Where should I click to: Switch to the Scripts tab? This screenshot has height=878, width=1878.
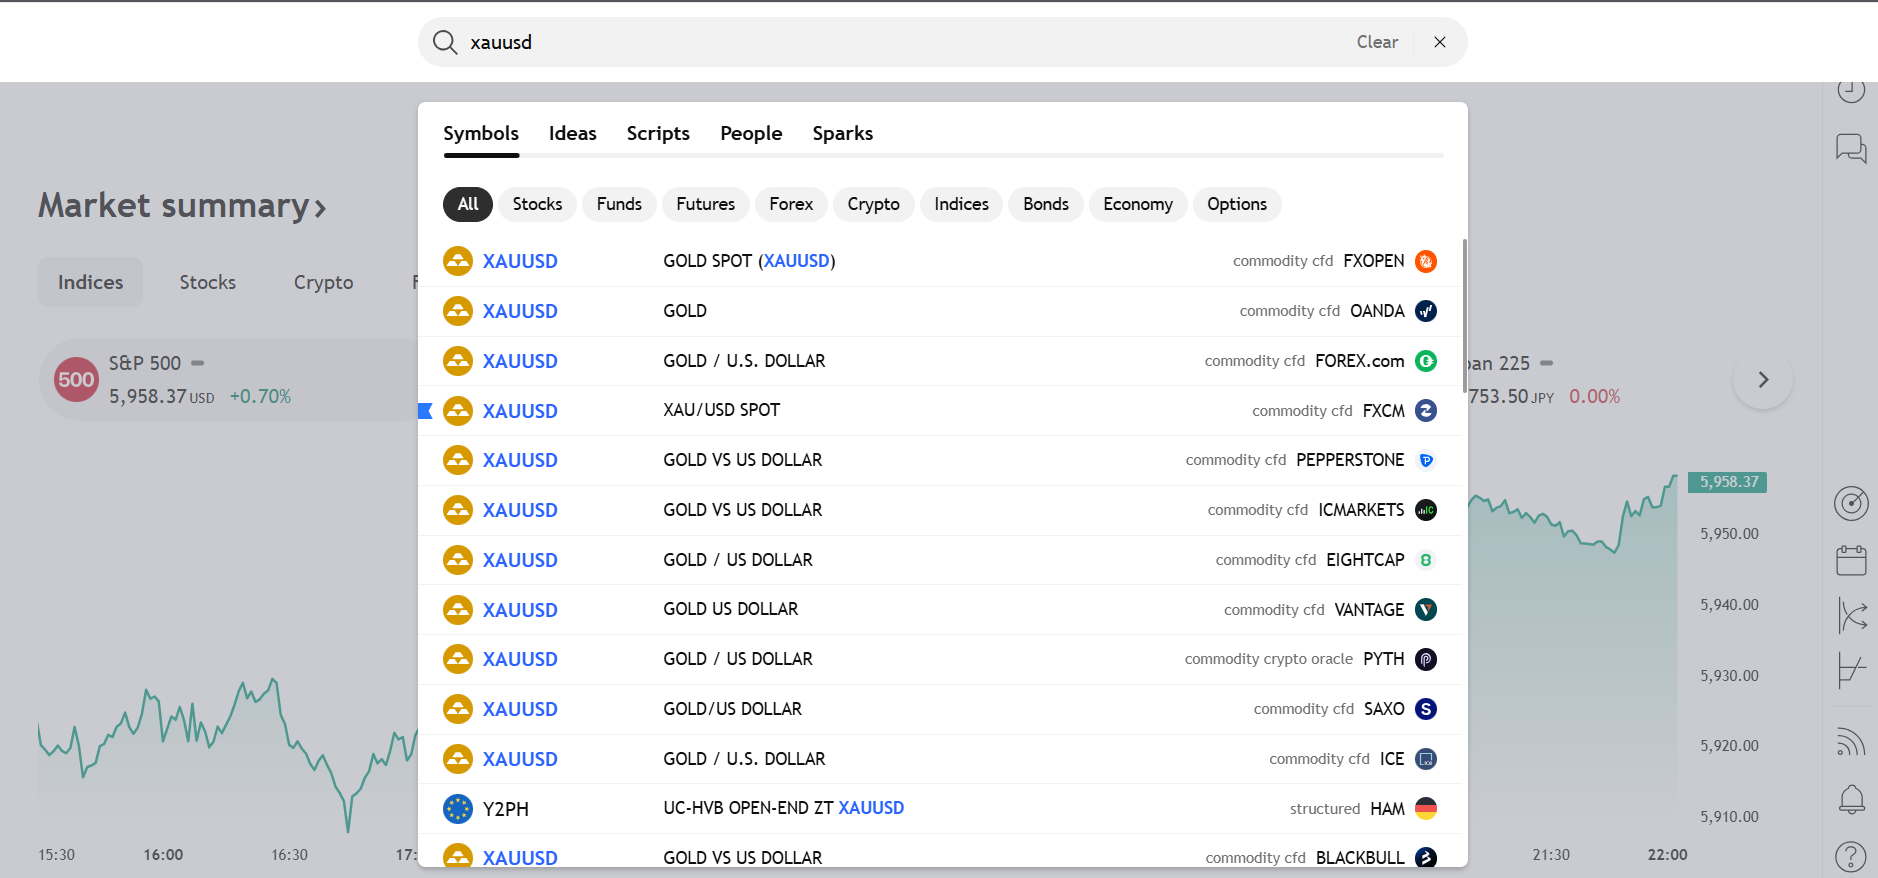pyautogui.click(x=658, y=133)
